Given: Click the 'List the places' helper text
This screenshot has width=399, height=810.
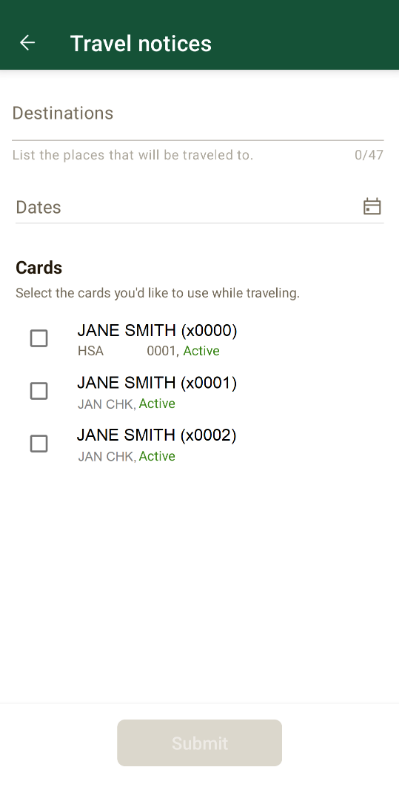Looking at the screenshot, I should [133, 155].
